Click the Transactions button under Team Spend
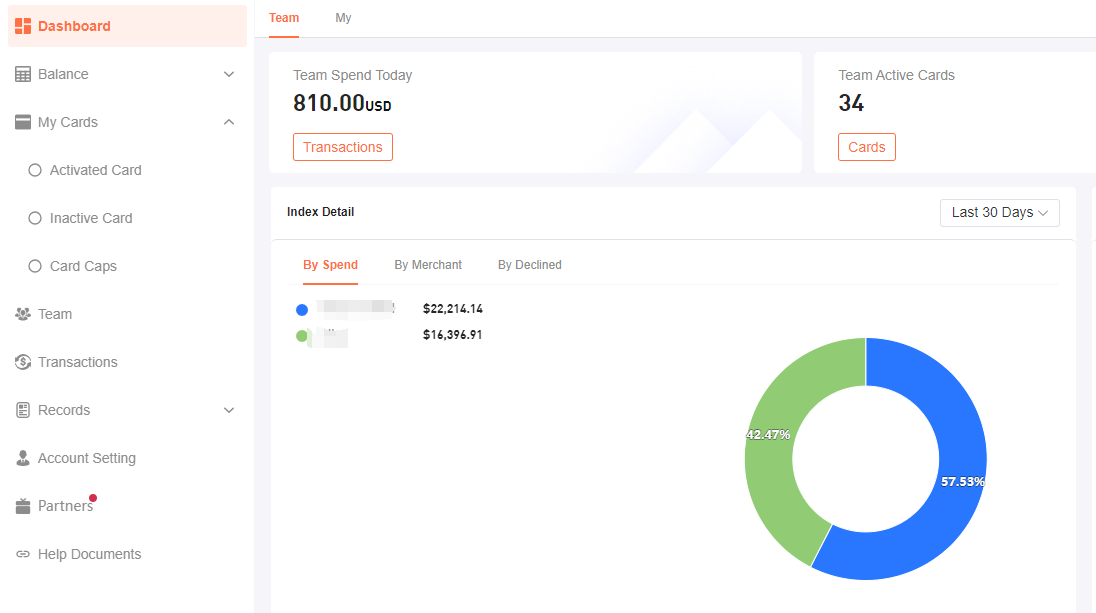This screenshot has width=1096, height=613. (342, 147)
